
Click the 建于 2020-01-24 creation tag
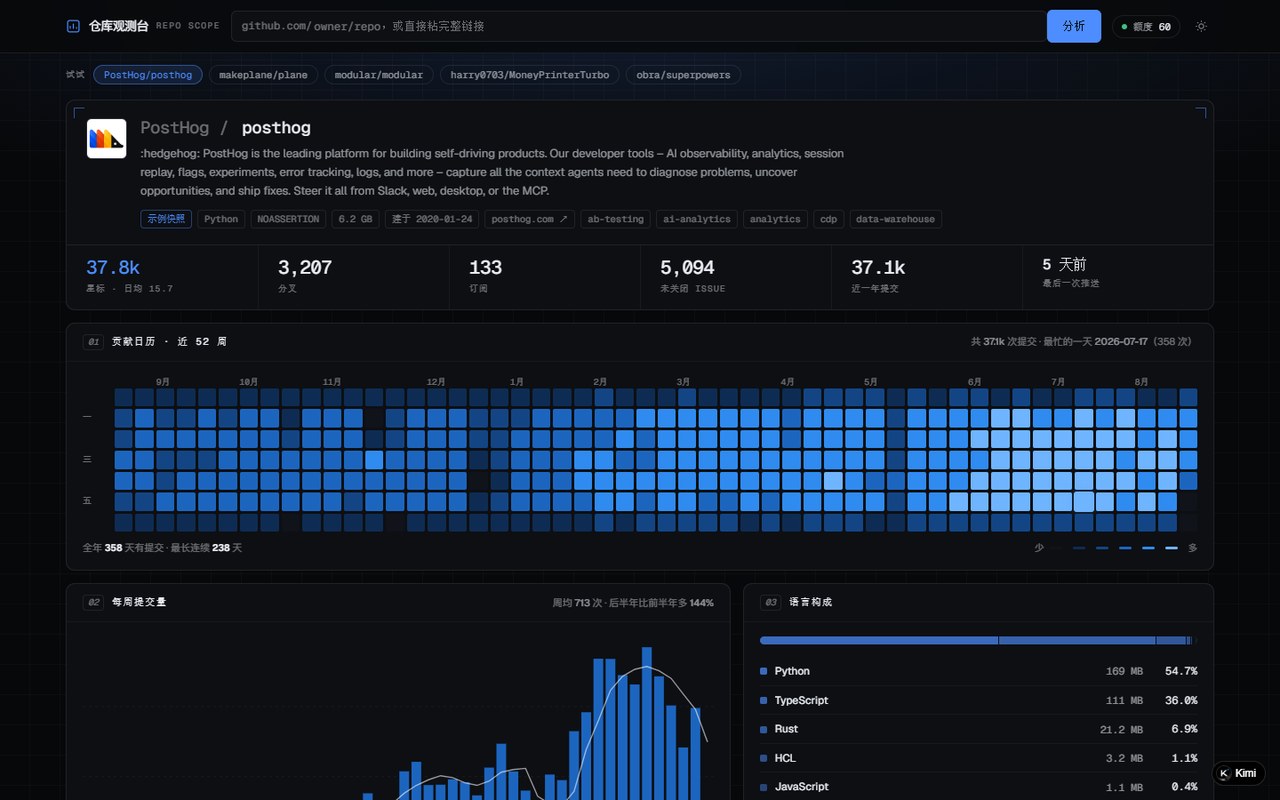pos(432,219)
